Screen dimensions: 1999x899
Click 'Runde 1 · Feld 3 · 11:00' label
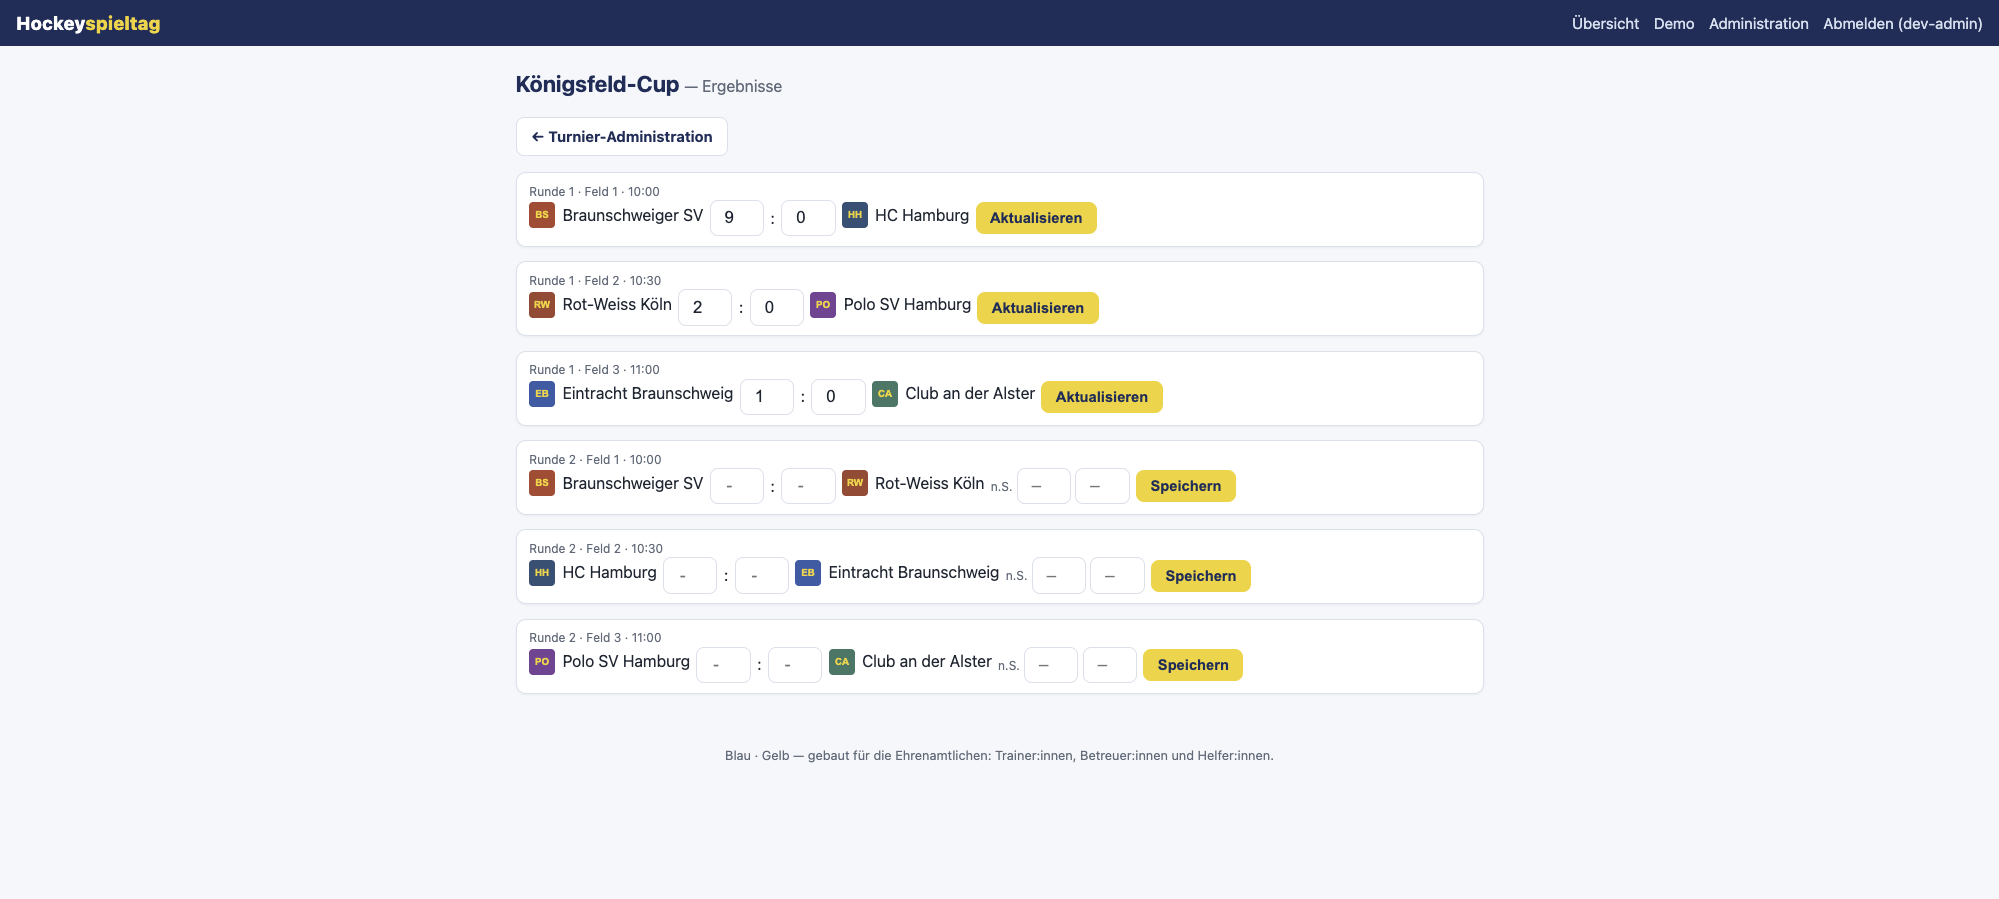coord(594,370)
